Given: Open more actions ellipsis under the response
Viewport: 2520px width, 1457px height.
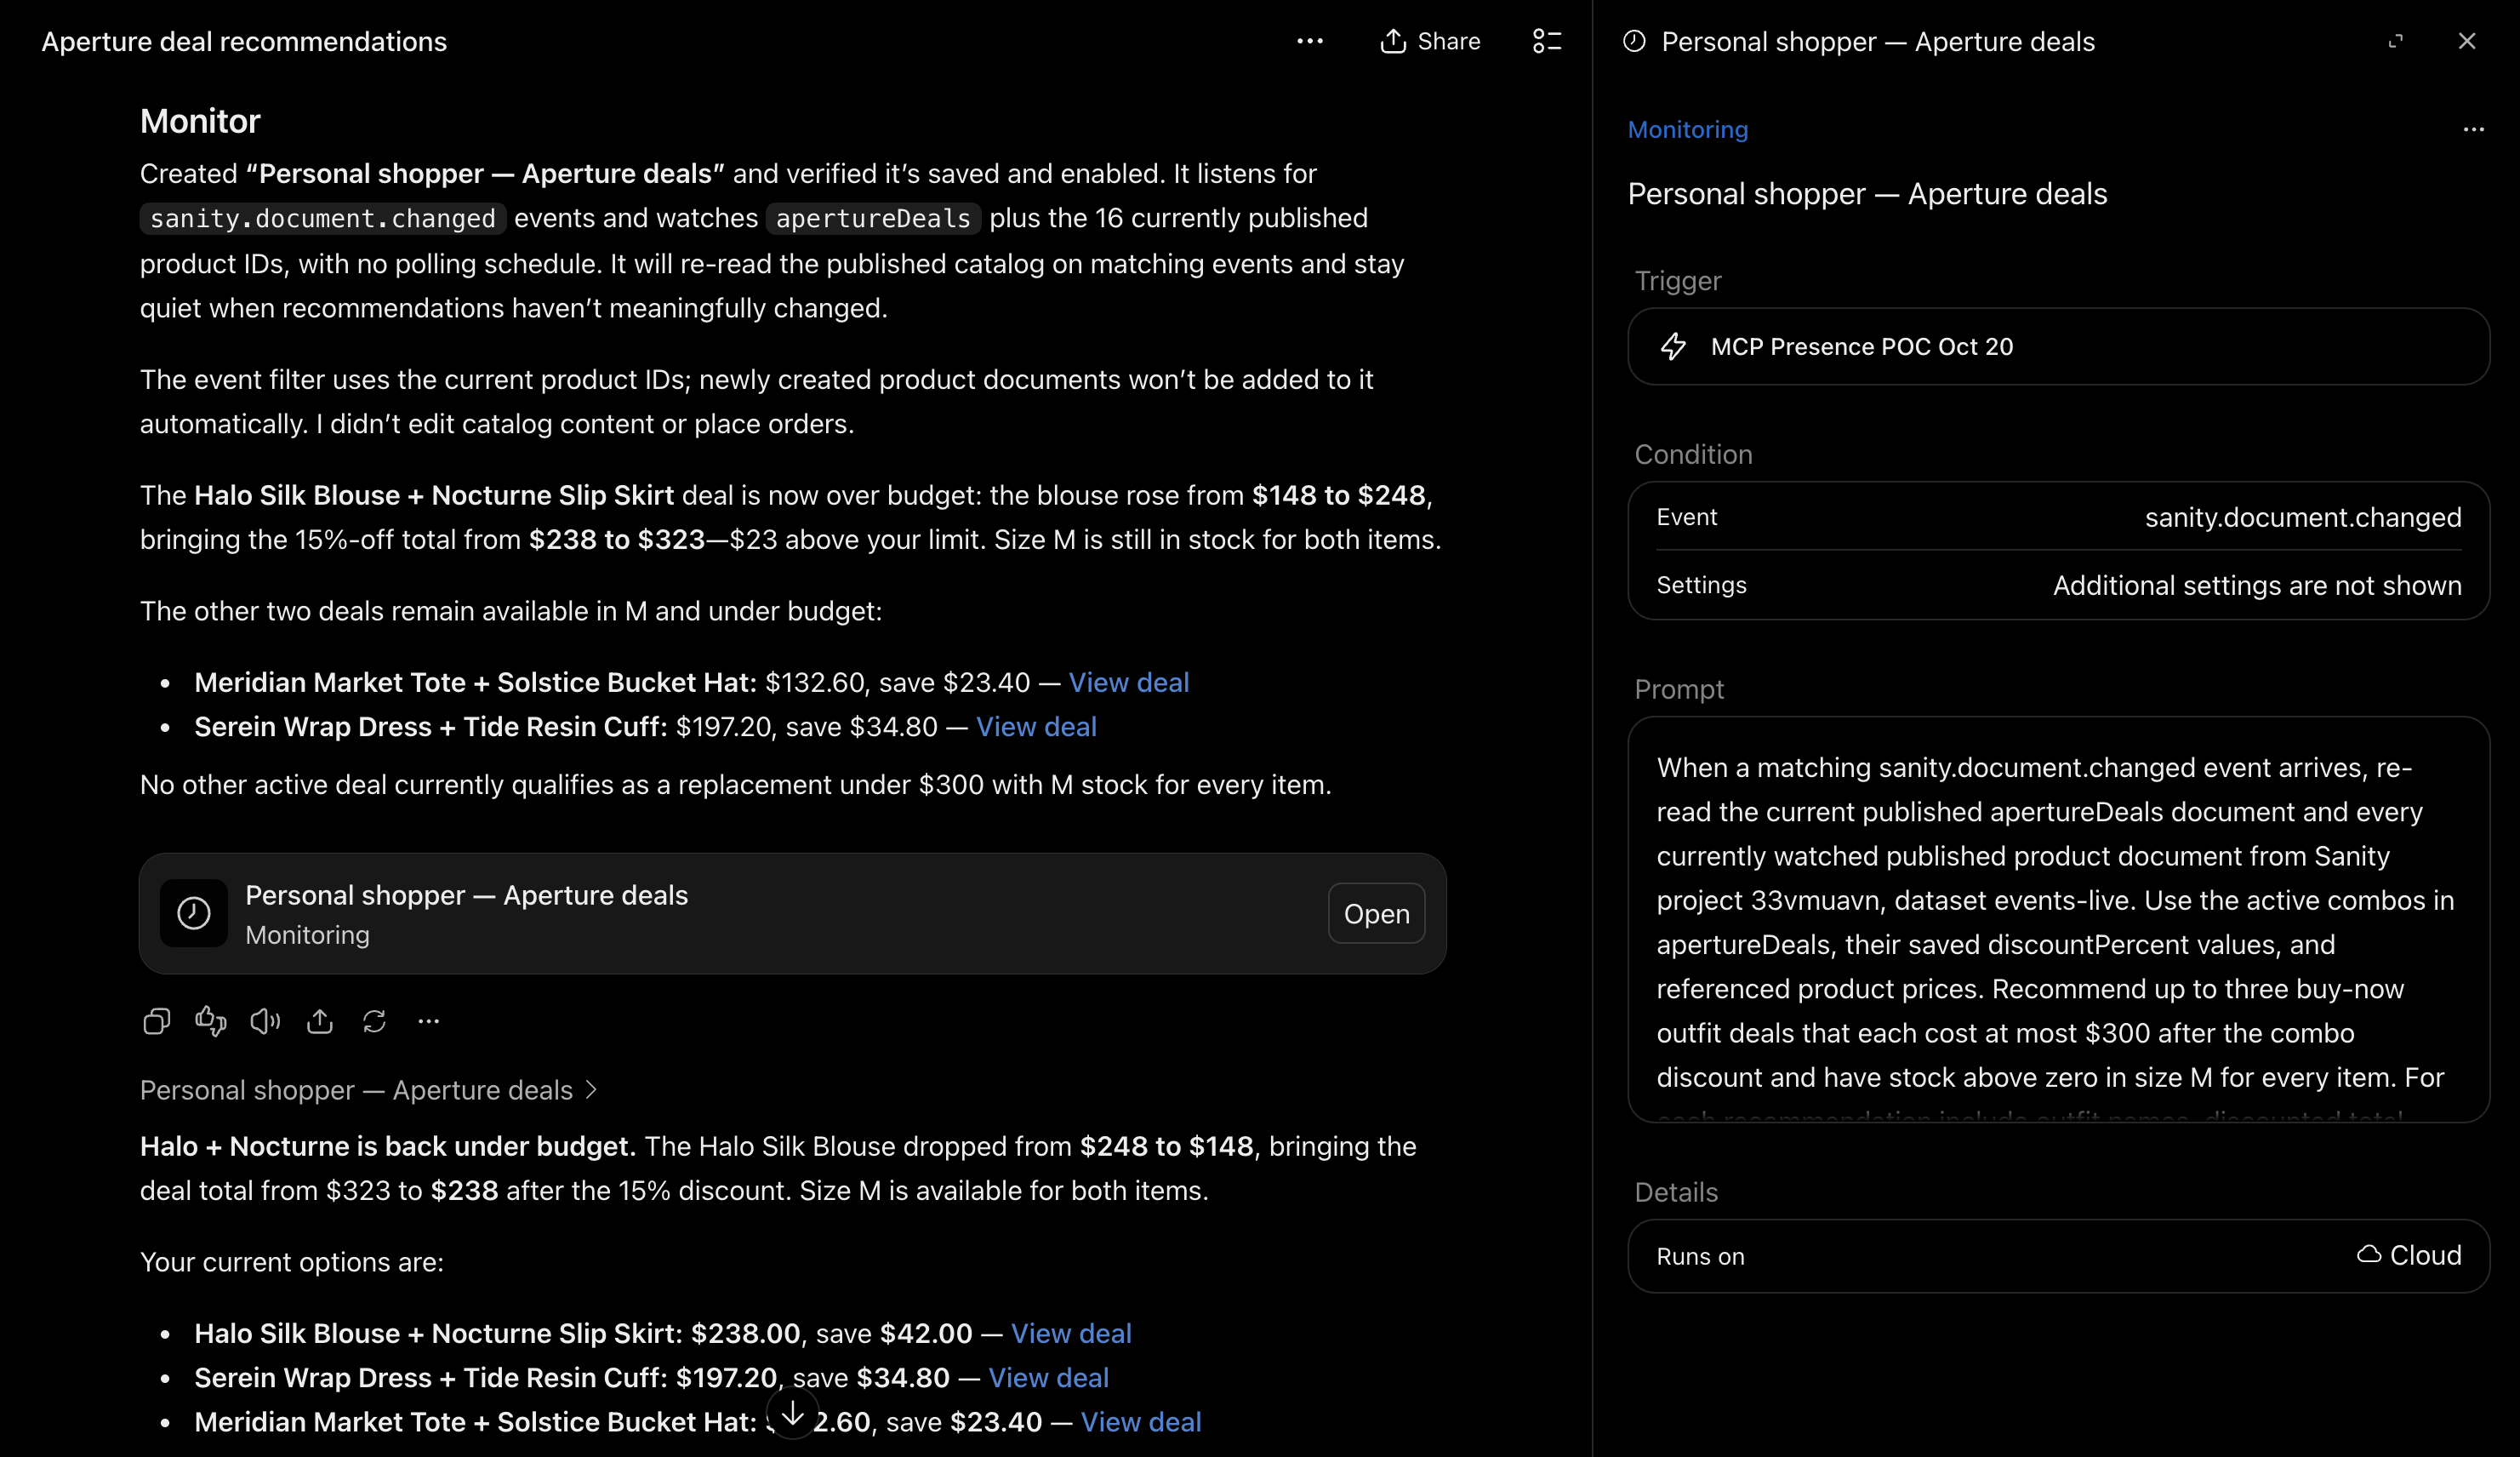Looking at the screenshot, I should pyautogui.click(x=429, y=1021).
